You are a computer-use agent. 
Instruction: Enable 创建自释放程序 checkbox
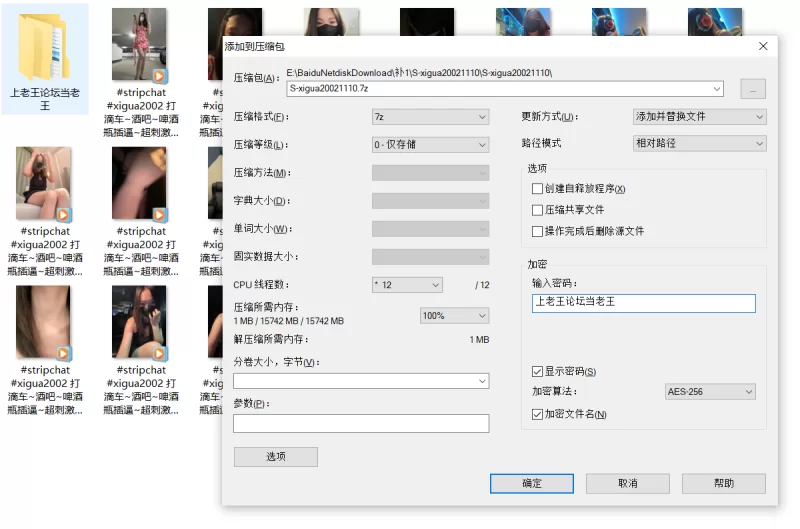pos(538,189)
